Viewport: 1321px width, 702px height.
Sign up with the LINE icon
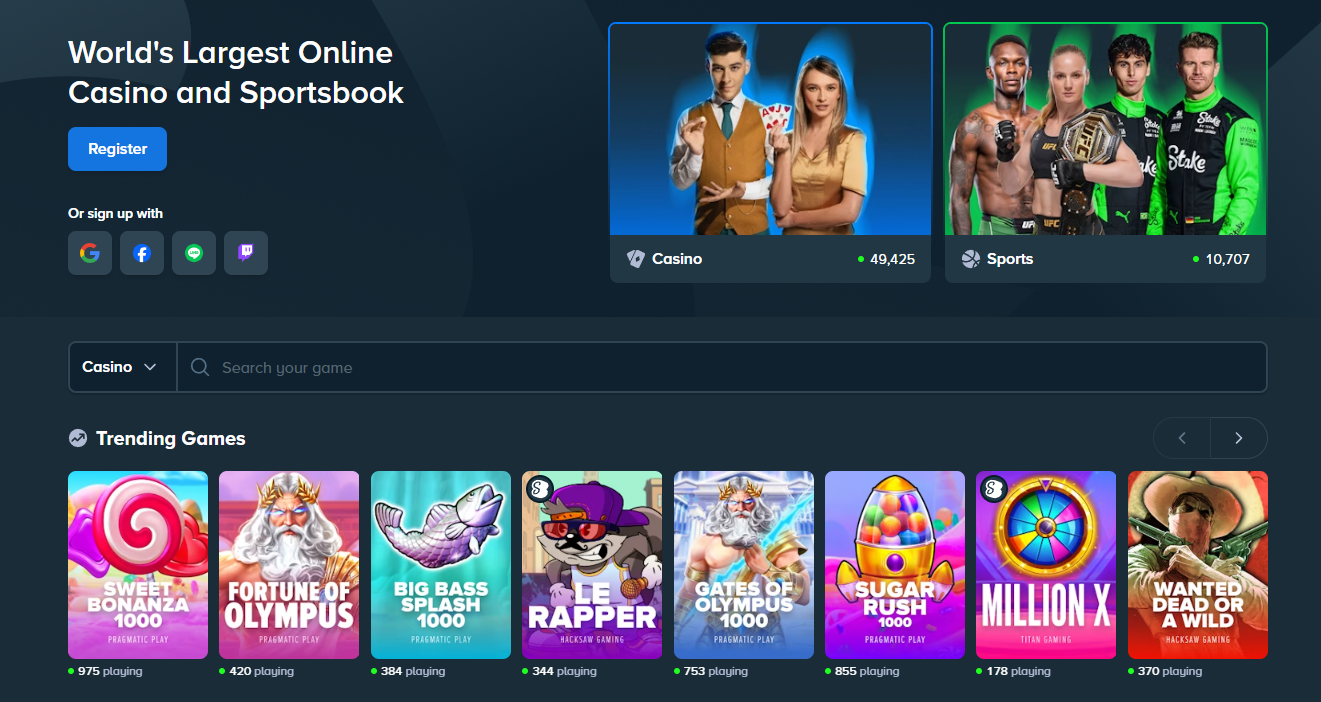pos(194,253)
